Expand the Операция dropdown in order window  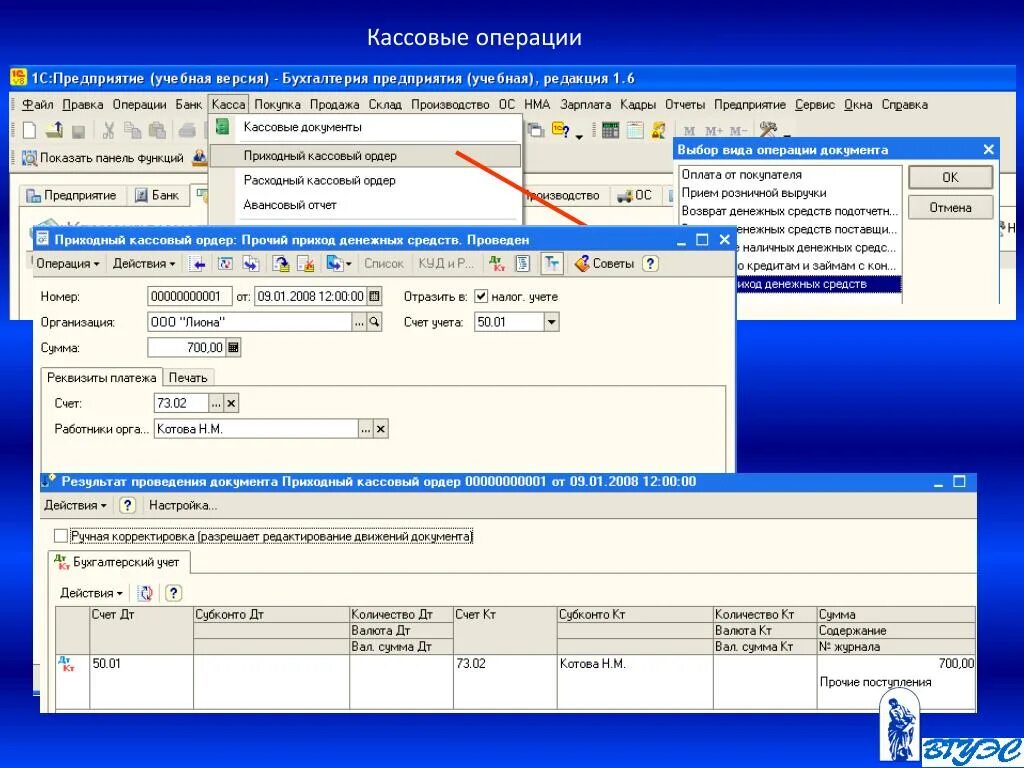pyautogui.click(x=68, y=264)
